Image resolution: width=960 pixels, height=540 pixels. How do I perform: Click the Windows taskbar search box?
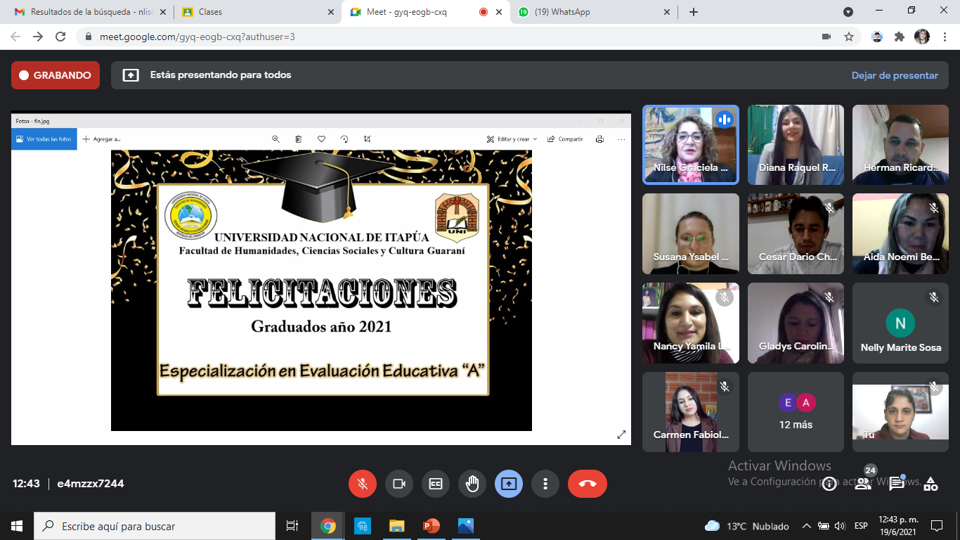click(x=155, y=526)
